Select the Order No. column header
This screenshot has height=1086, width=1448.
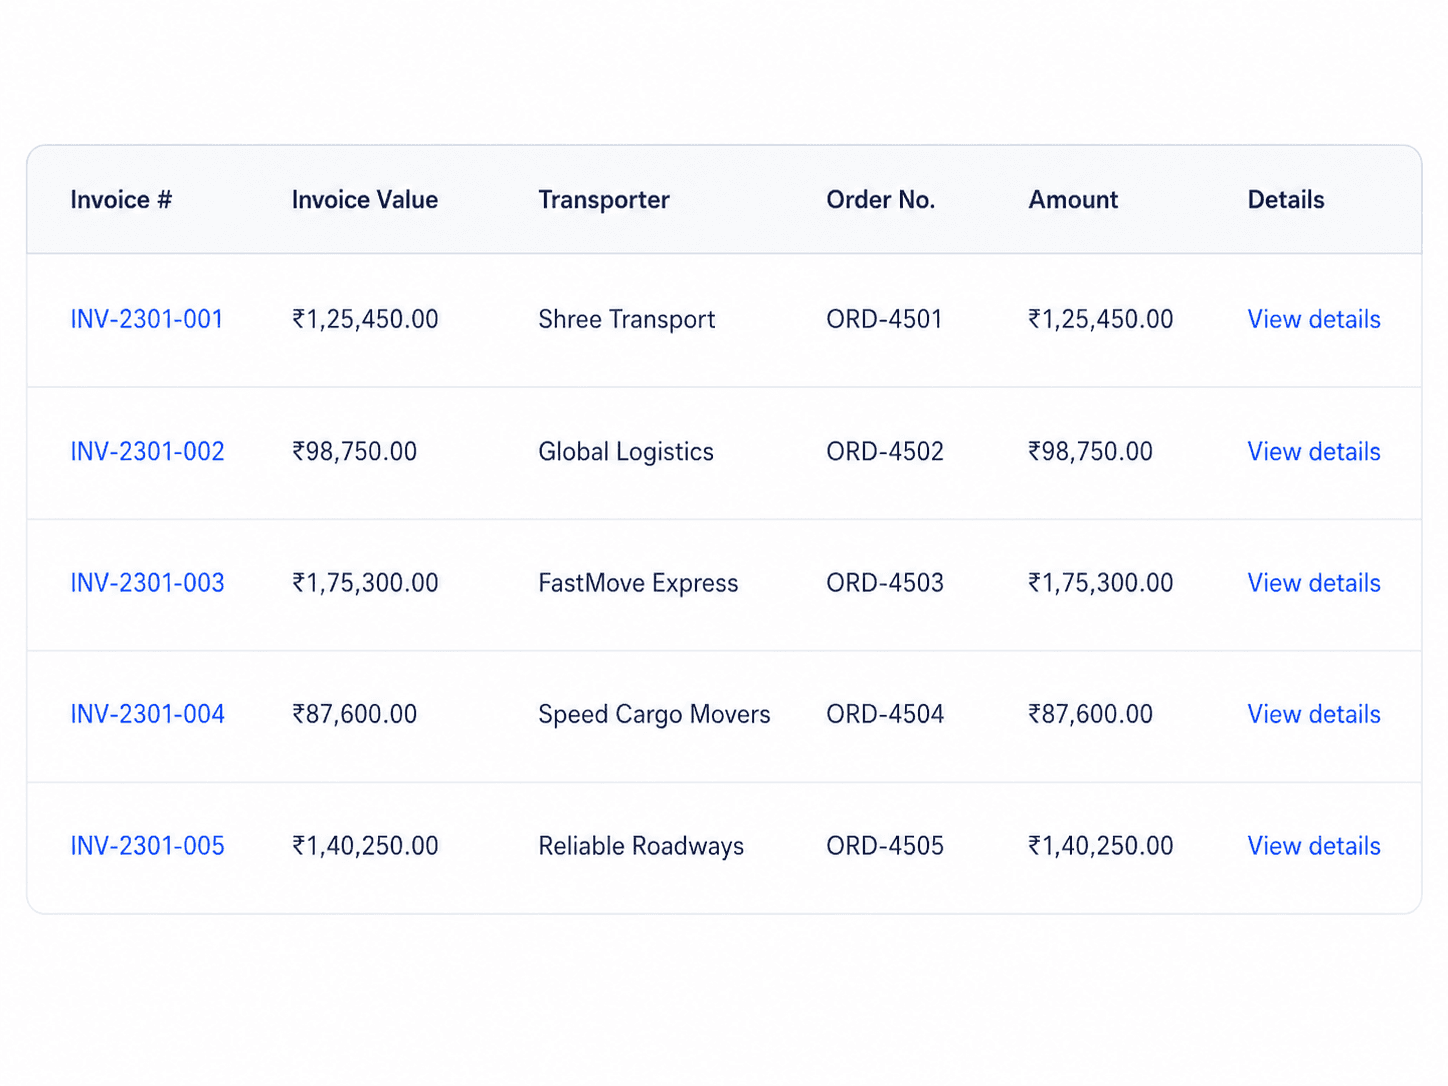coord(881,200)
